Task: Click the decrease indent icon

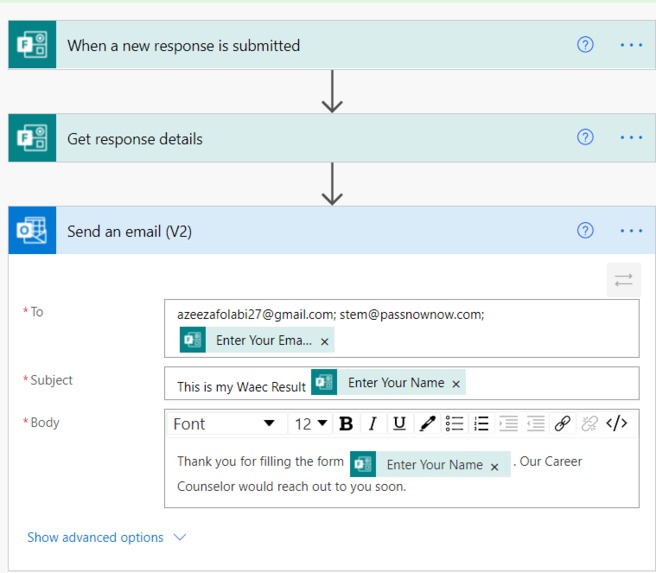Action: click(536, 424)
